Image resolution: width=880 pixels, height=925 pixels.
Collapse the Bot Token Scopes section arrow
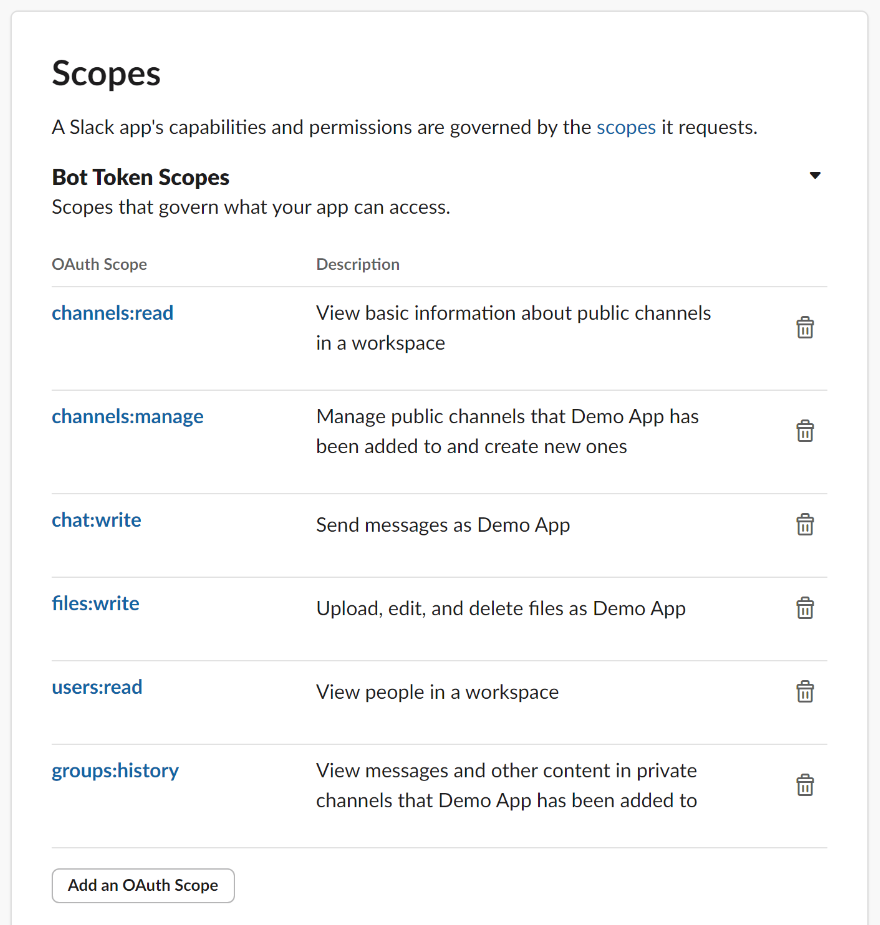point(814,176)
